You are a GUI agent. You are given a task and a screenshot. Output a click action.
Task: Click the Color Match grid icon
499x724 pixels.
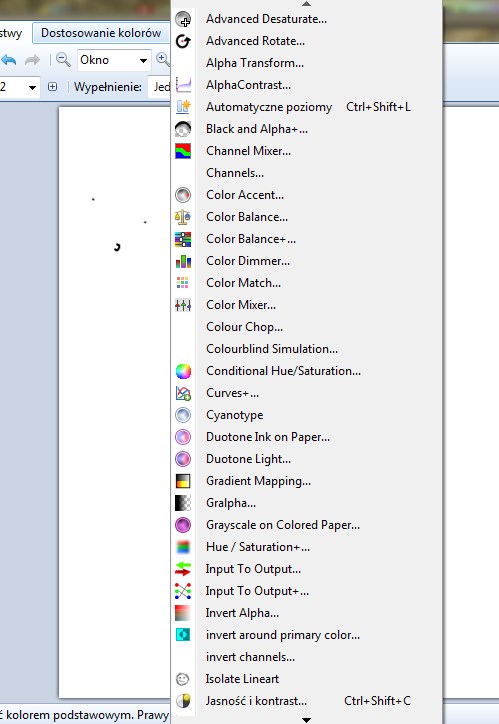(x=183, y=283)
